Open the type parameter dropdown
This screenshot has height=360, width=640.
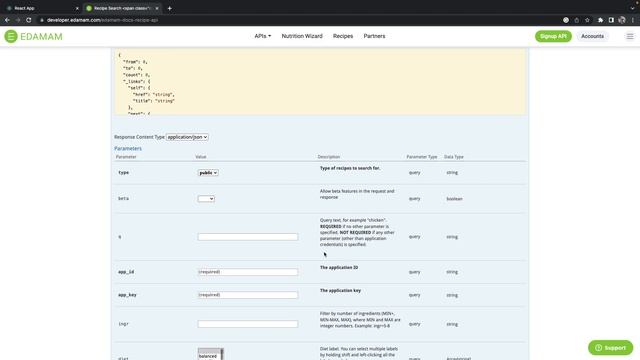pos(208,173)
